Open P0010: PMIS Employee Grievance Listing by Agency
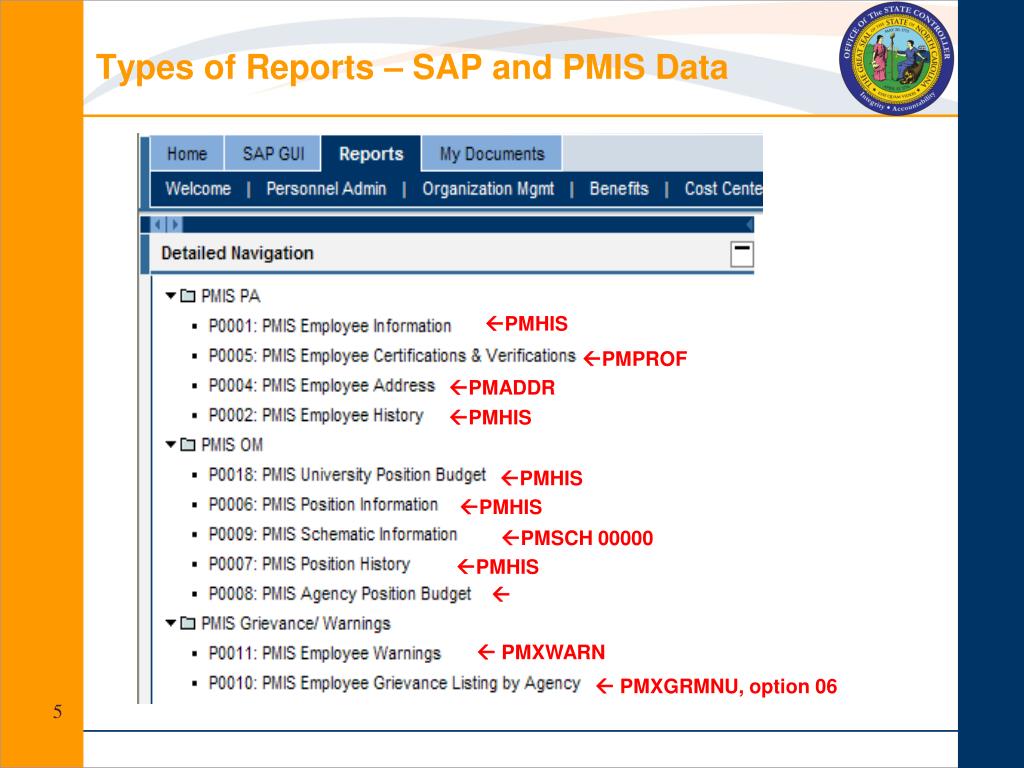Screen dimensions: 1024x768 coord(394,683)
